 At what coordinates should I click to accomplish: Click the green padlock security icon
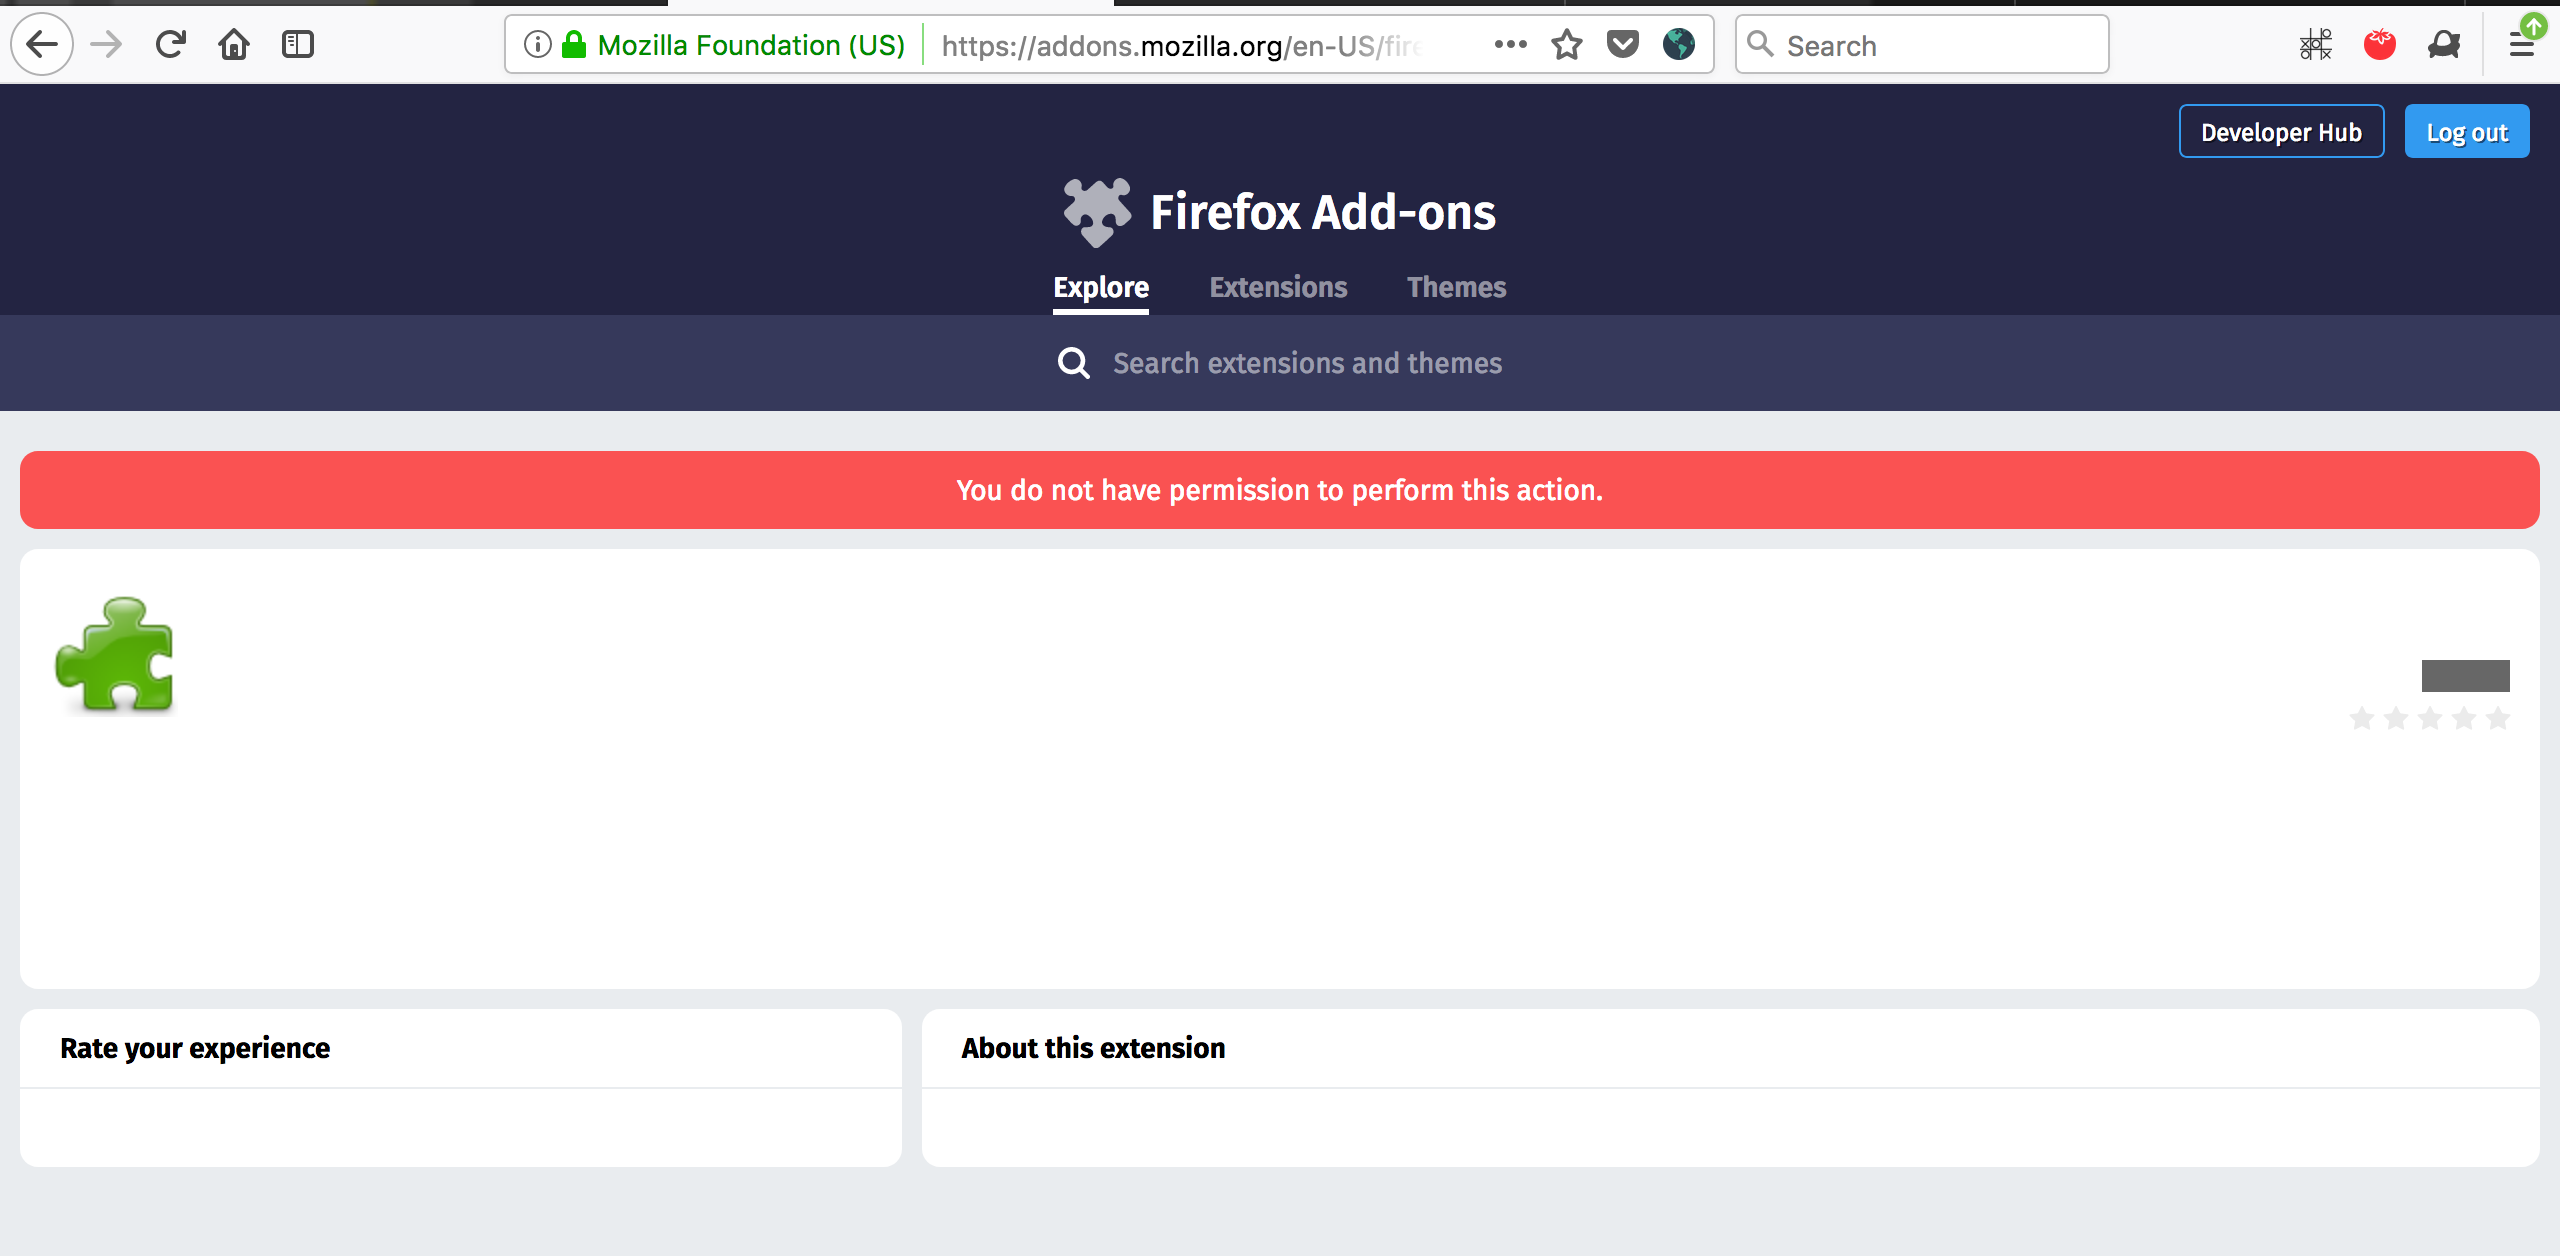coord(574,44)
